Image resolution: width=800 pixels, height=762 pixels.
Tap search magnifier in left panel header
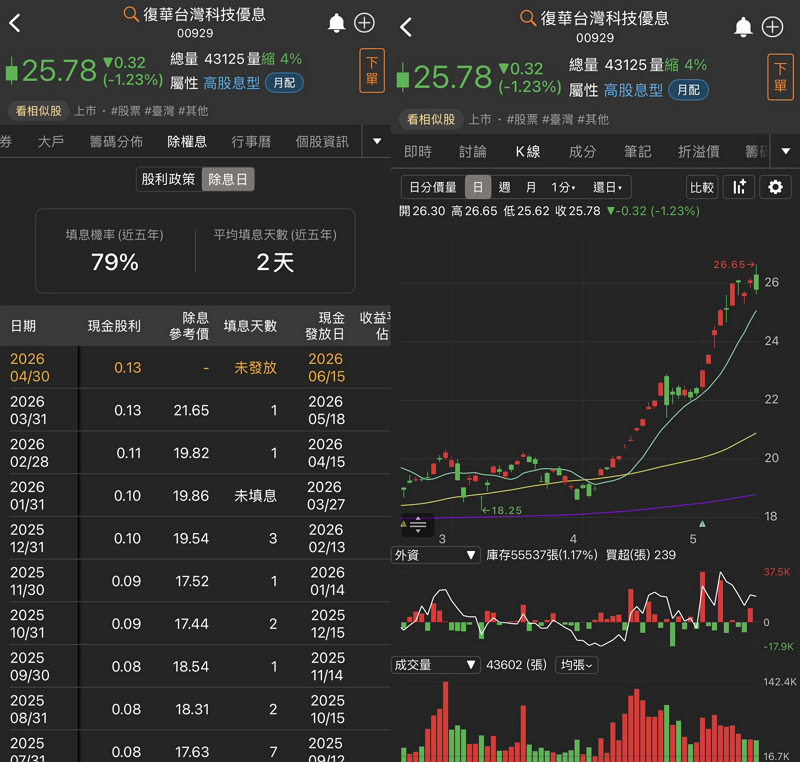(x=131, y=14)
